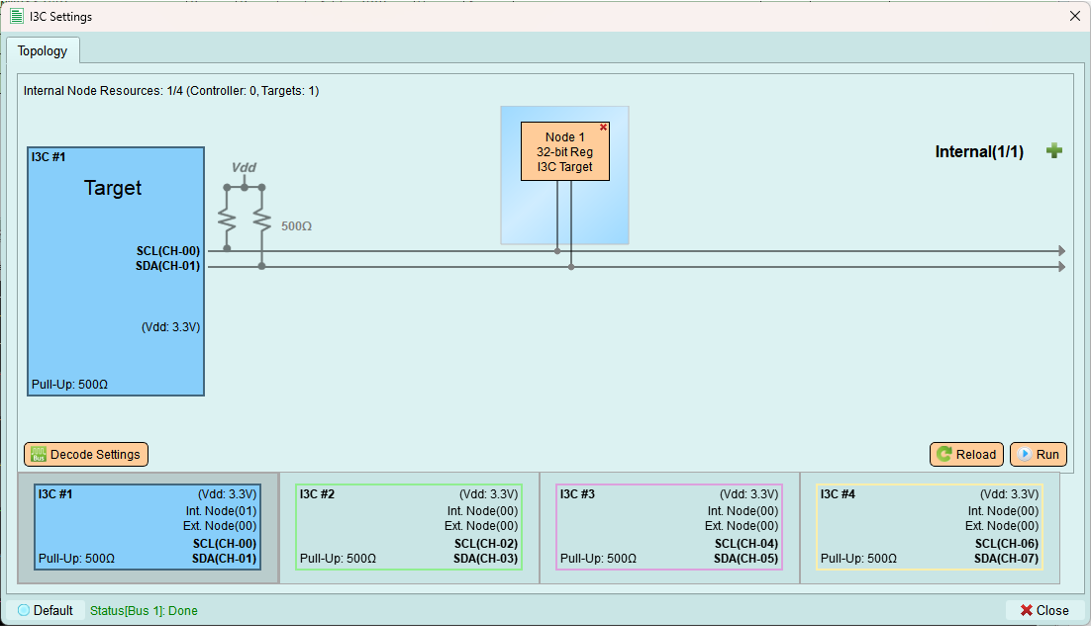
Task: Click the Reload button
Action: pos(966,454)
